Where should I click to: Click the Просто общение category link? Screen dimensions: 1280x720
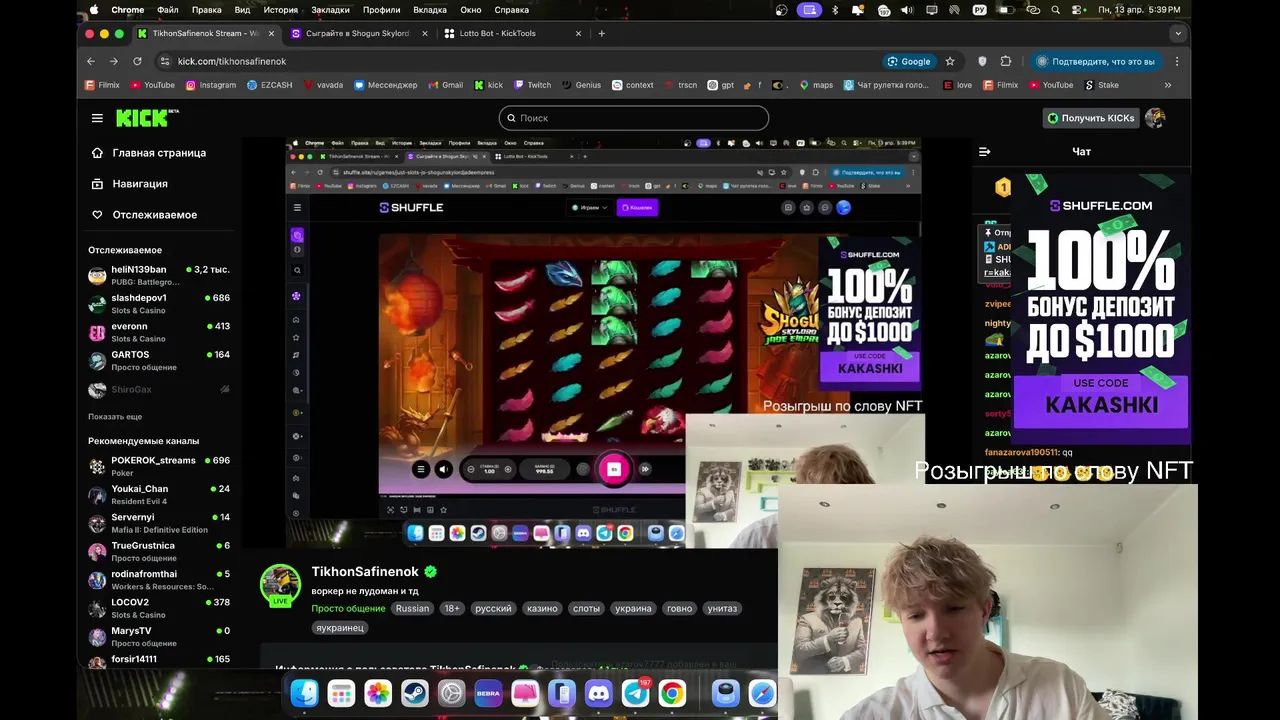coord(348,608)
